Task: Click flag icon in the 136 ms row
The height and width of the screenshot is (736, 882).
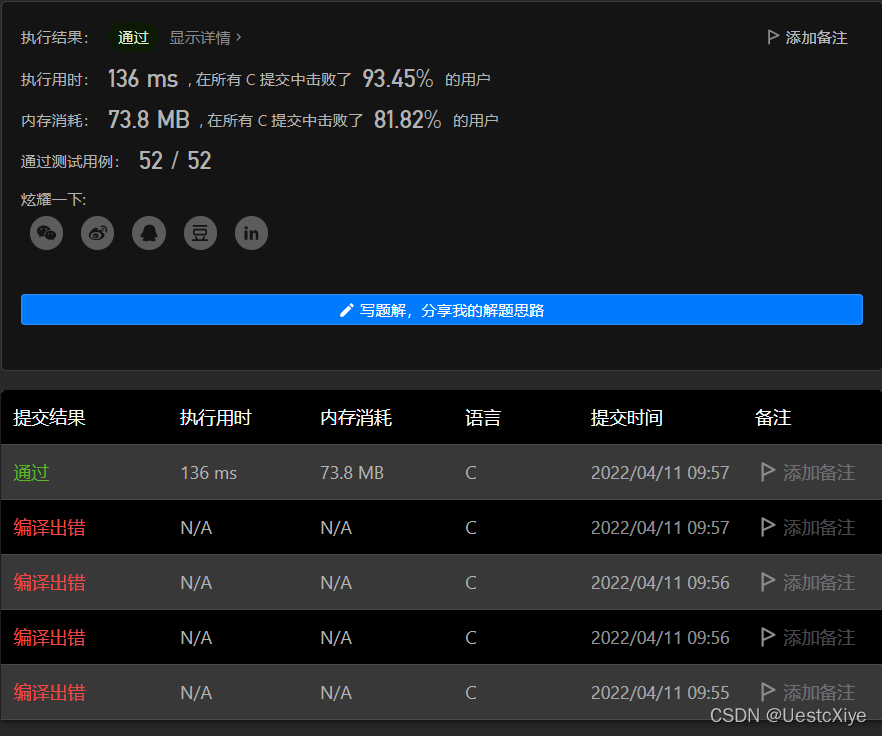Action: tap(767, 472)
